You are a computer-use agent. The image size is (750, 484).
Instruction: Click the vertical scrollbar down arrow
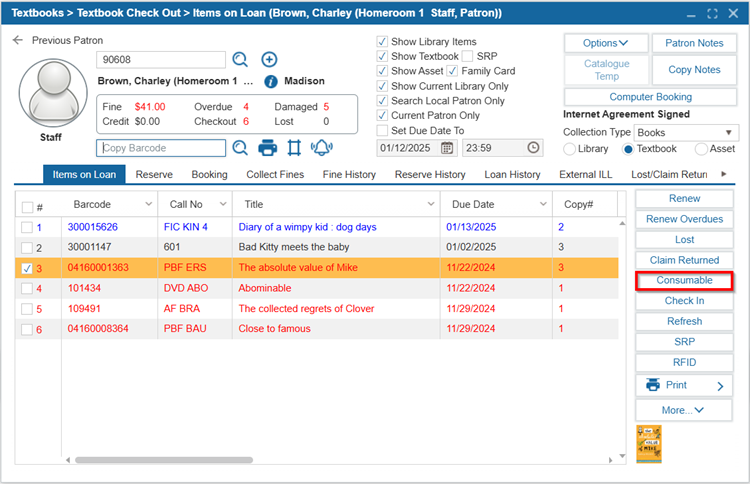[x=622, y=456]
